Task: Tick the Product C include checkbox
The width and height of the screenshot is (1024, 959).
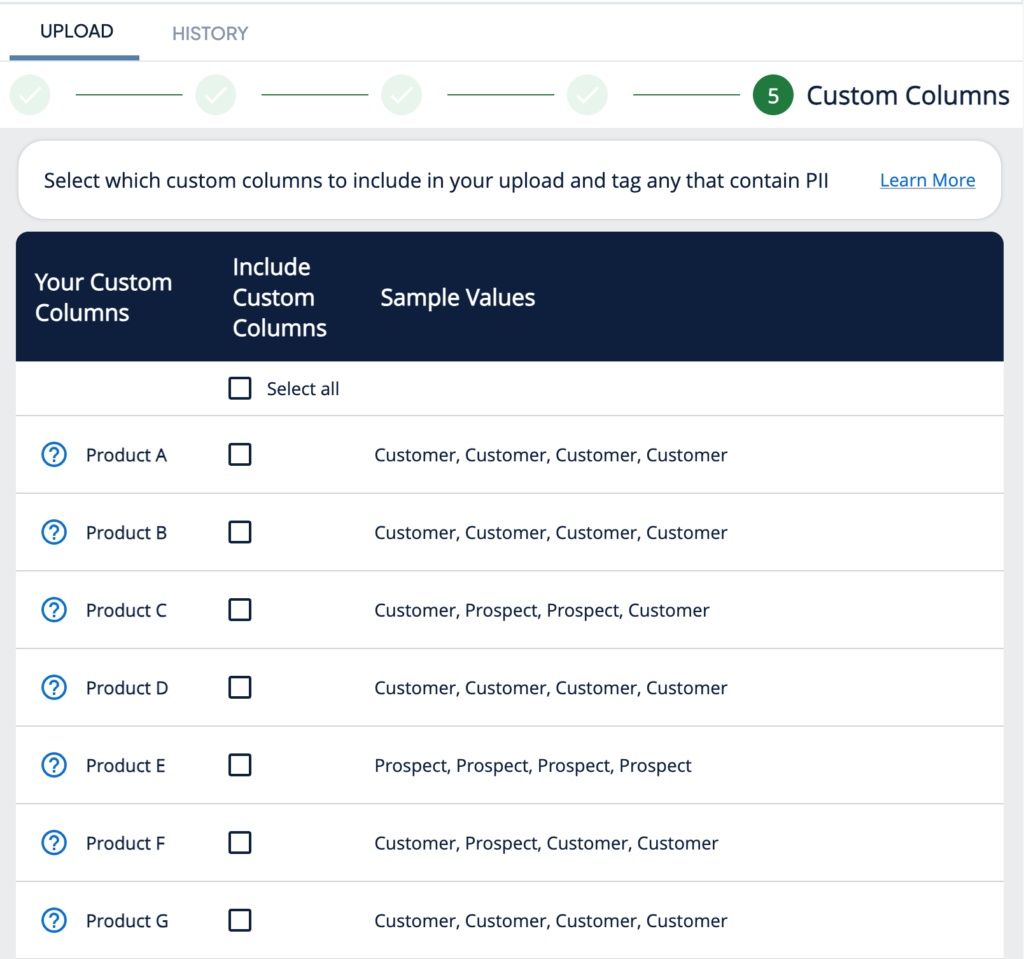Action: click(x=240, y=610)
